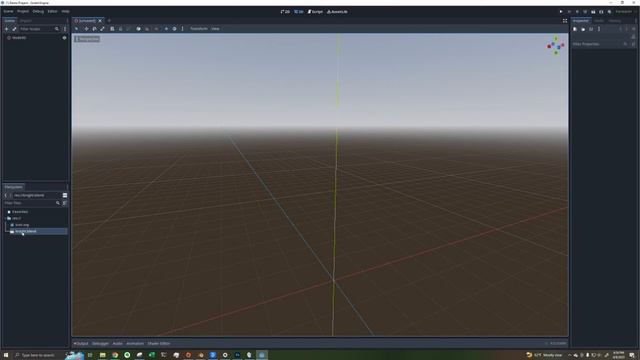Toggle visibility of the Node3D node
This screenshot has width=640, height=360.
click(x=64, y=38)
